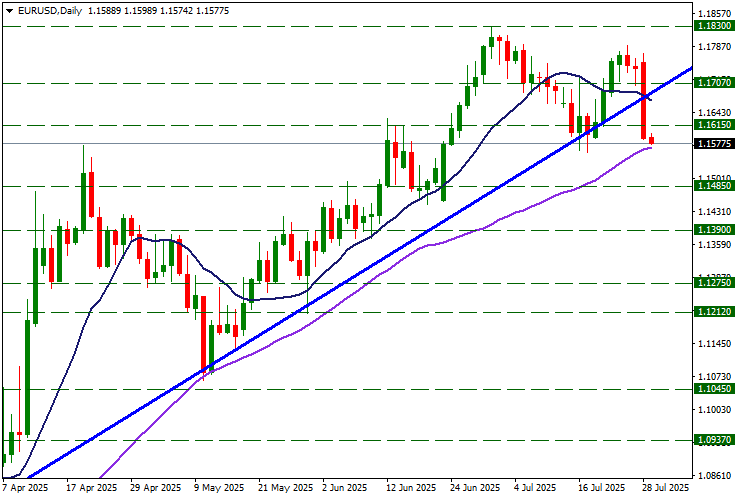Click the 1.14310 price axis value

click(x=715, y=212)
